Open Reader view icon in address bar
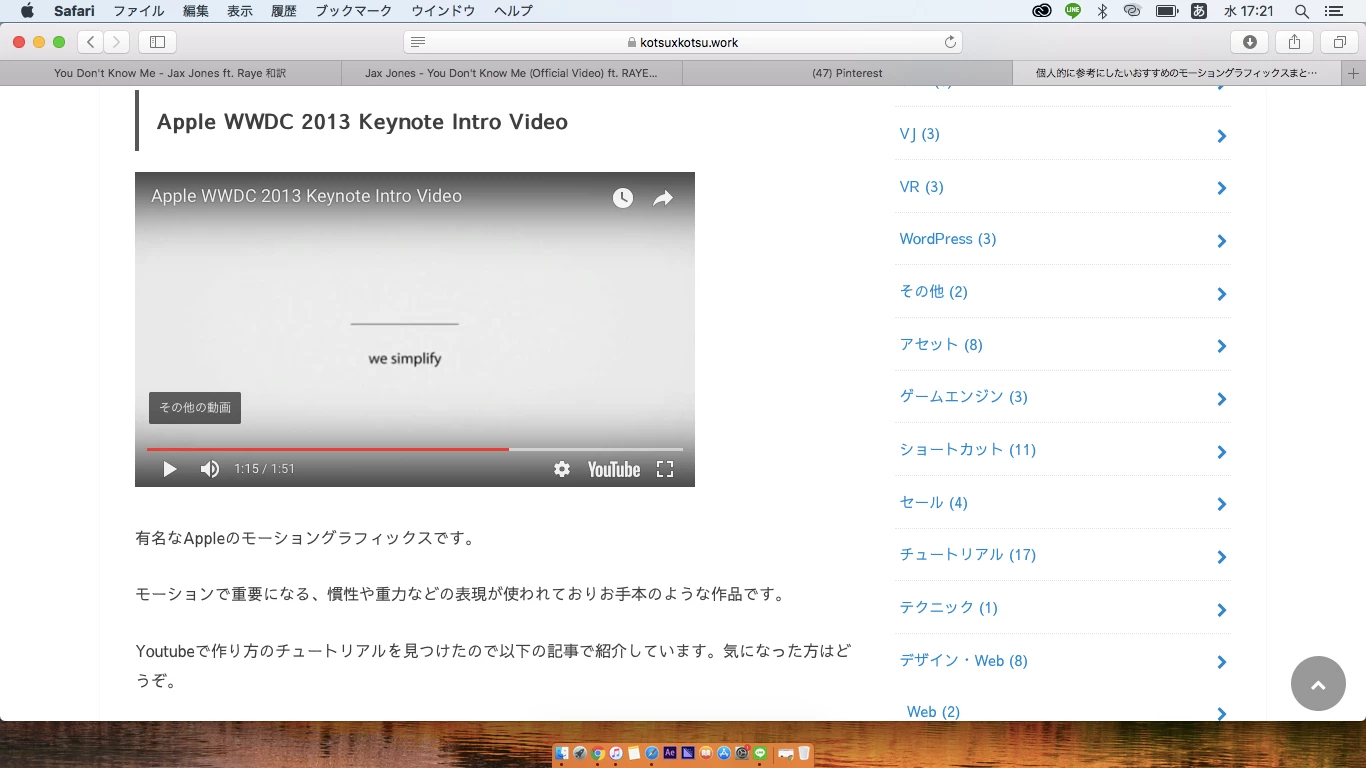Image resolution: width=1366 pixels, height=768 pixels. (418, 42)
